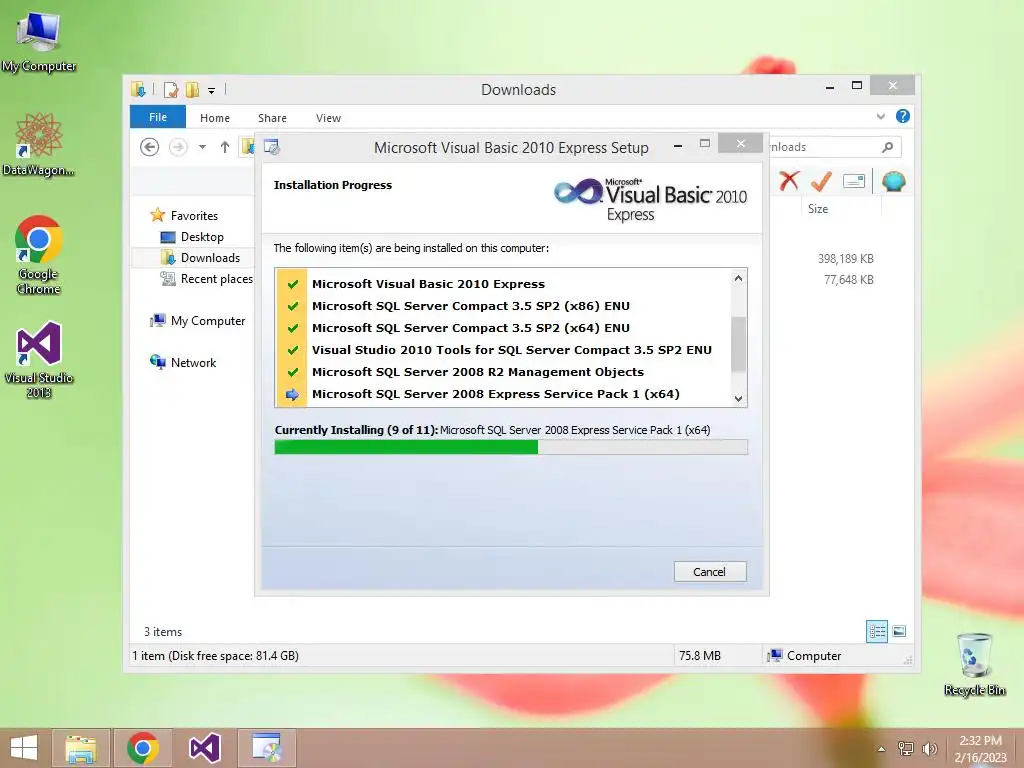
Task: Maximize the Downloads Explorer window
Action: tap(857, 86)
